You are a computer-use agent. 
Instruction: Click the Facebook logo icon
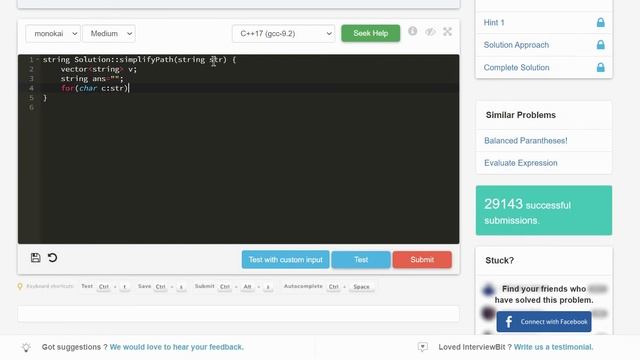point(509,322)
